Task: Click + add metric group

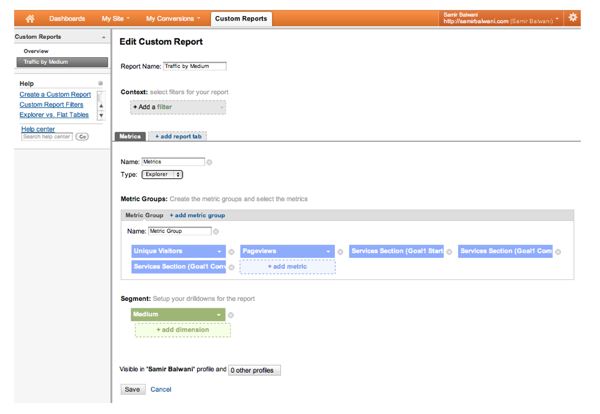Action: pos(197,215)
